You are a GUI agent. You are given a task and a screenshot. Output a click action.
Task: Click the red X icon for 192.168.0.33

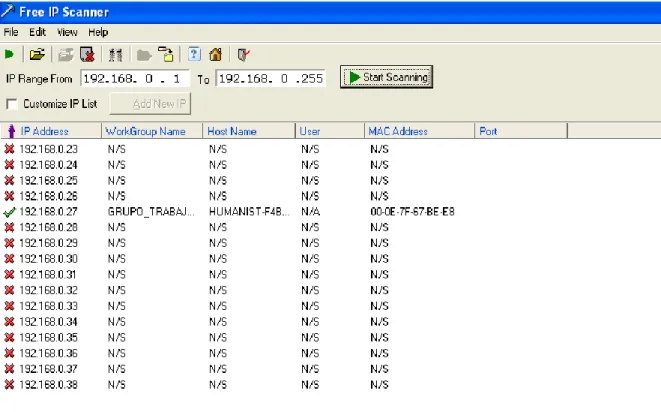9,306
